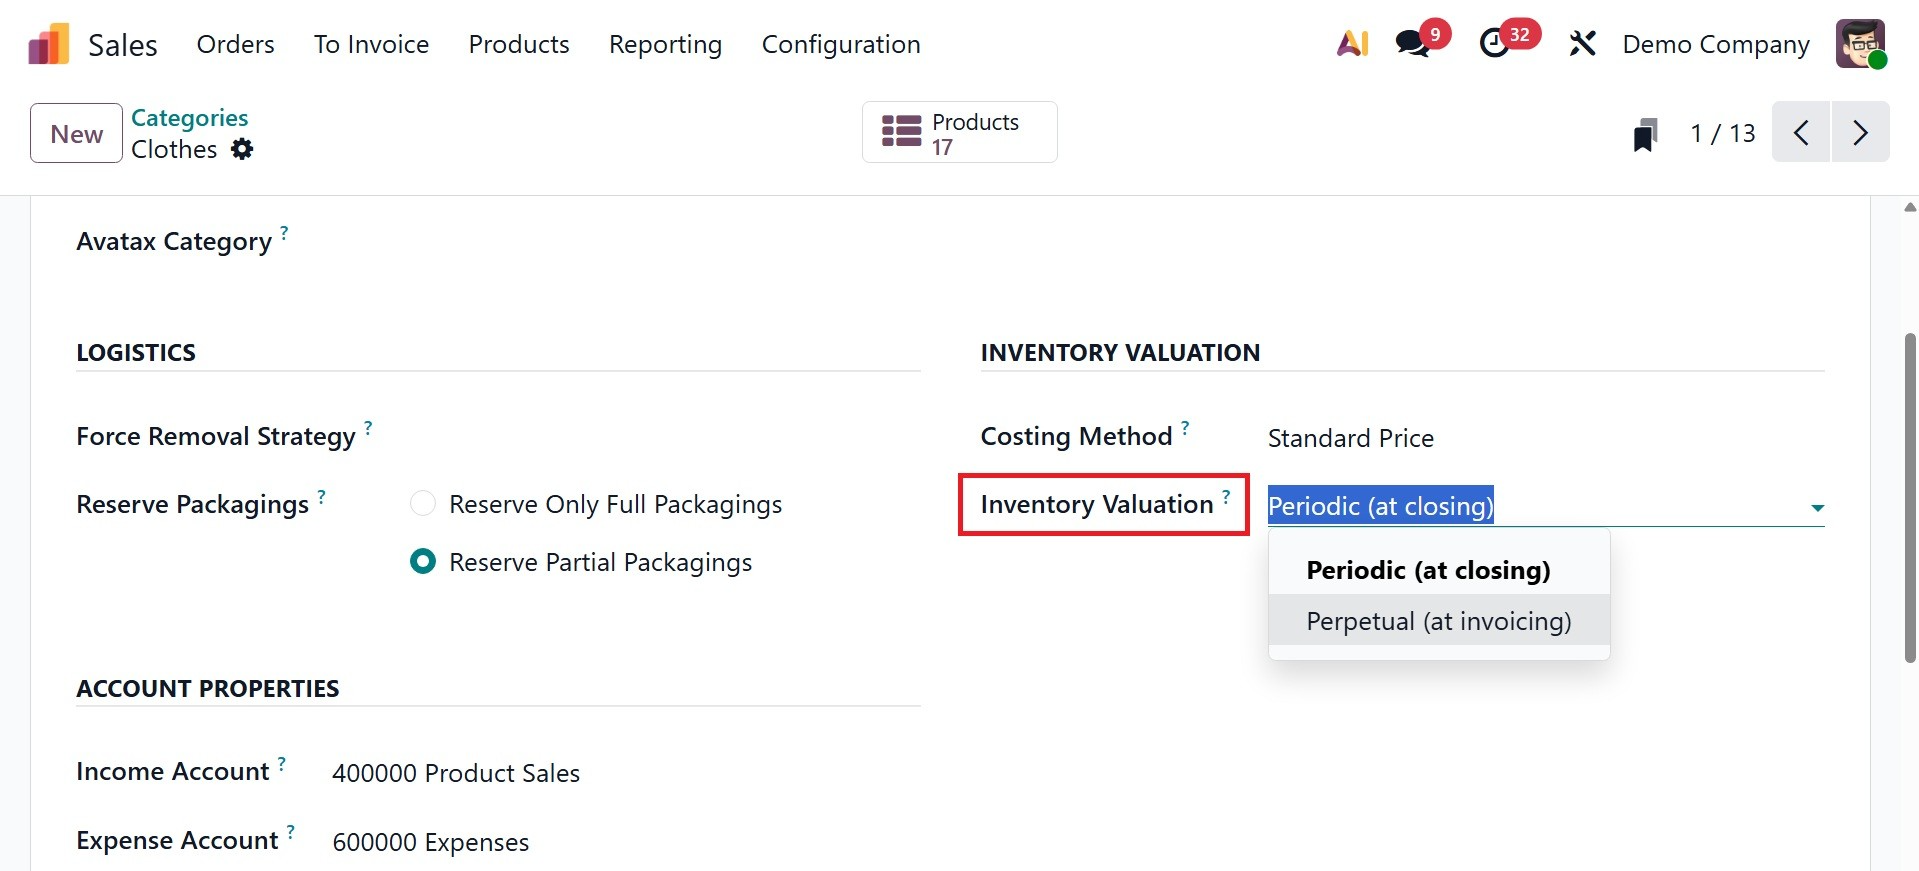Click the user avatar thumbnail
Image resolution: width=1919 pixels, height=871 pixels.
click(1860, 44)
